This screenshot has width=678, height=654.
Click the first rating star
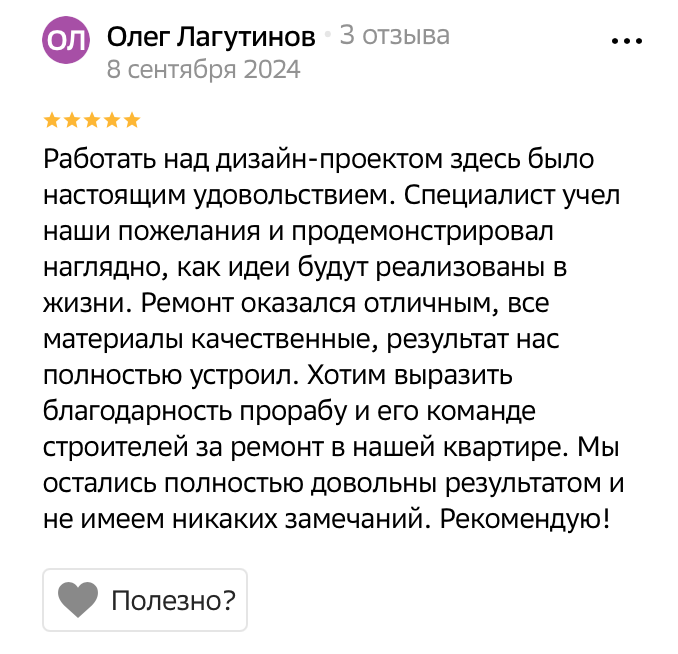coord(51,121)
